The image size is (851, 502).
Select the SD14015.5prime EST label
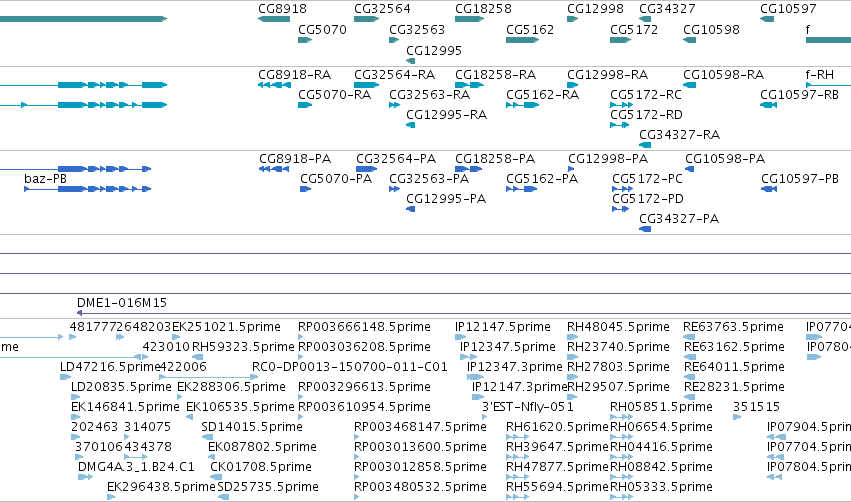252,427
